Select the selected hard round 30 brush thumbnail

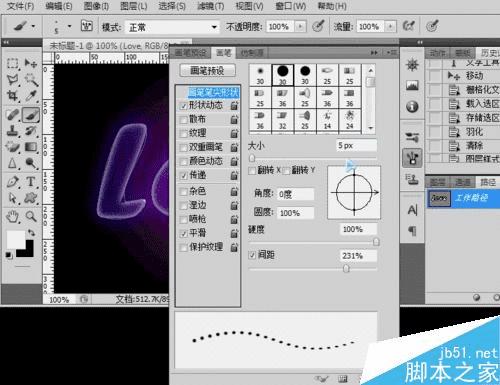click(x=283, y=75)
